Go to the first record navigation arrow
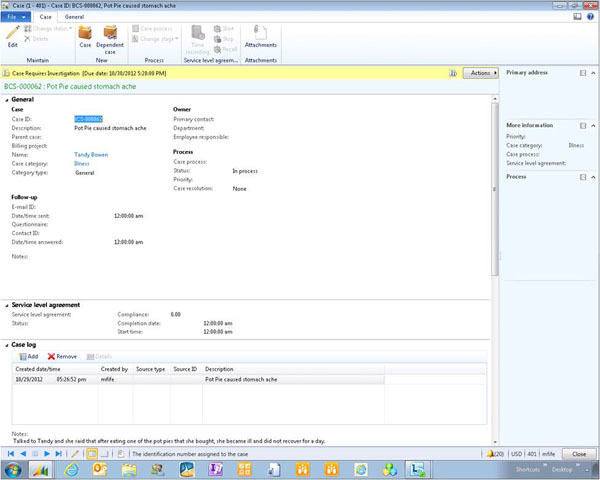The height and width of the screenshot is (480, 600). click(11, 454)
